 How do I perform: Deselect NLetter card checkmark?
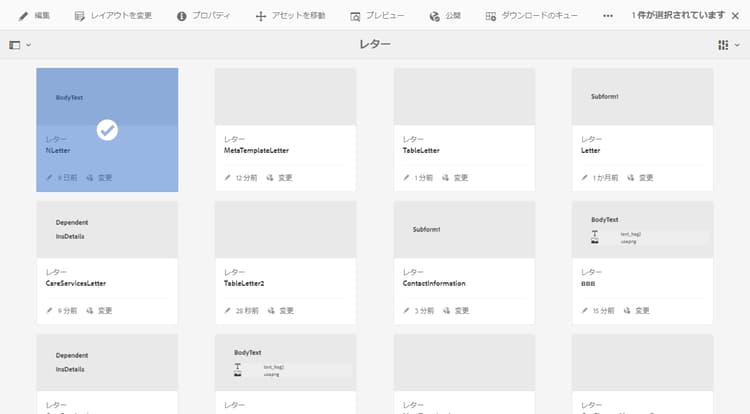[107, 130]
